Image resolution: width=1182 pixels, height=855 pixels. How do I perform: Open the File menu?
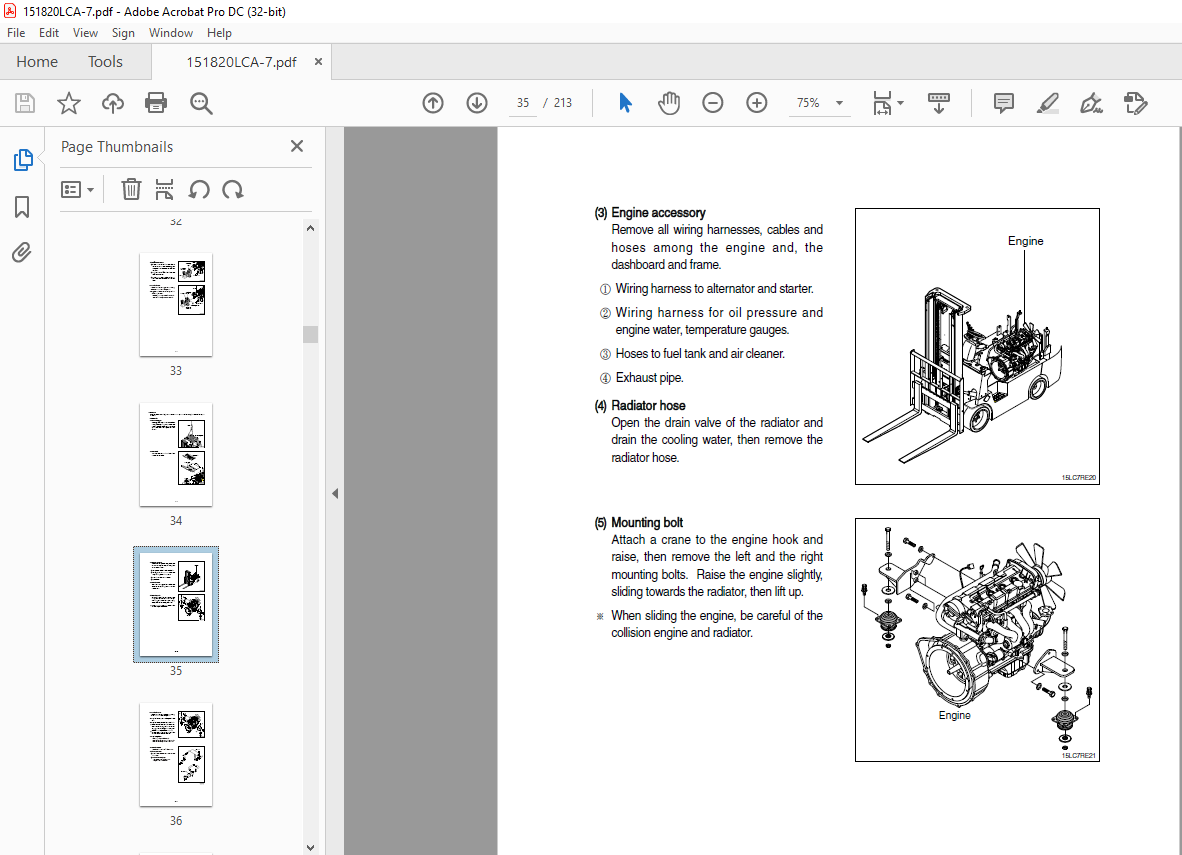tap(16, 32)
